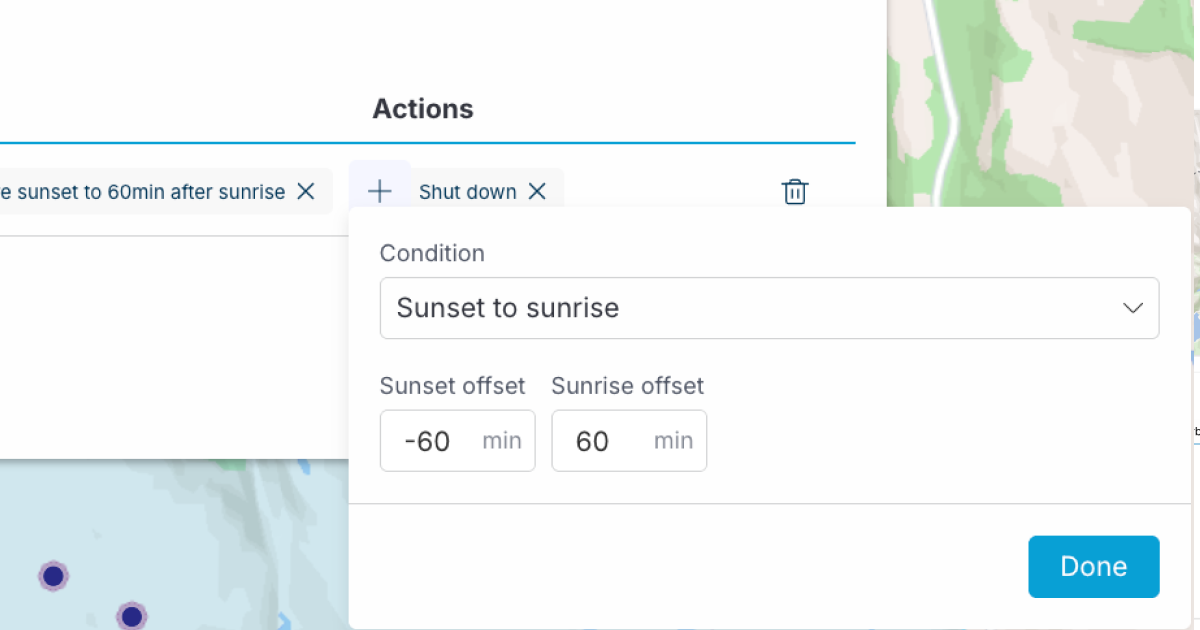
Task: Click the Sunrise offset label
Action: (x=628, y=386)
